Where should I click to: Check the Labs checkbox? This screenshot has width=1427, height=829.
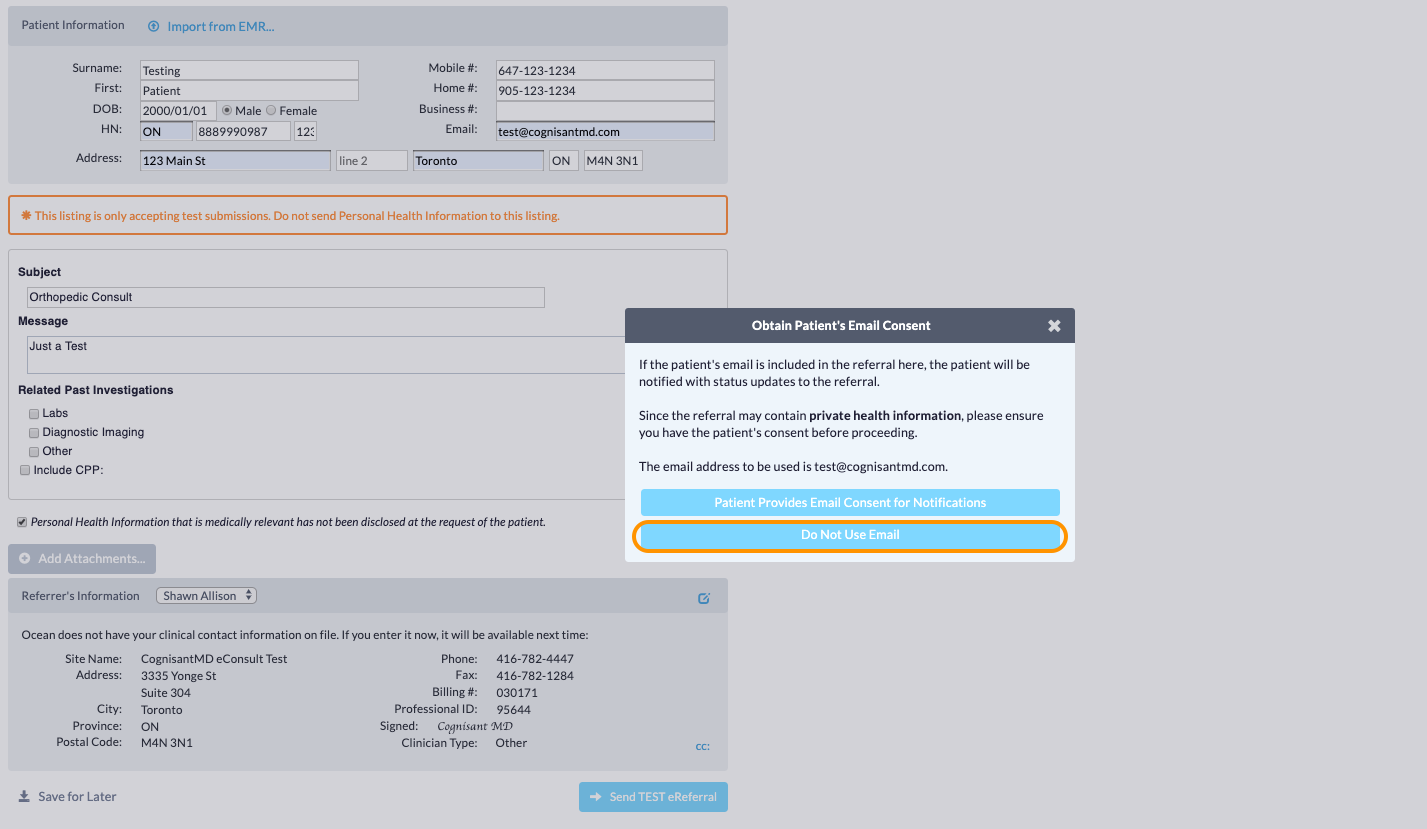click(34, 414)
